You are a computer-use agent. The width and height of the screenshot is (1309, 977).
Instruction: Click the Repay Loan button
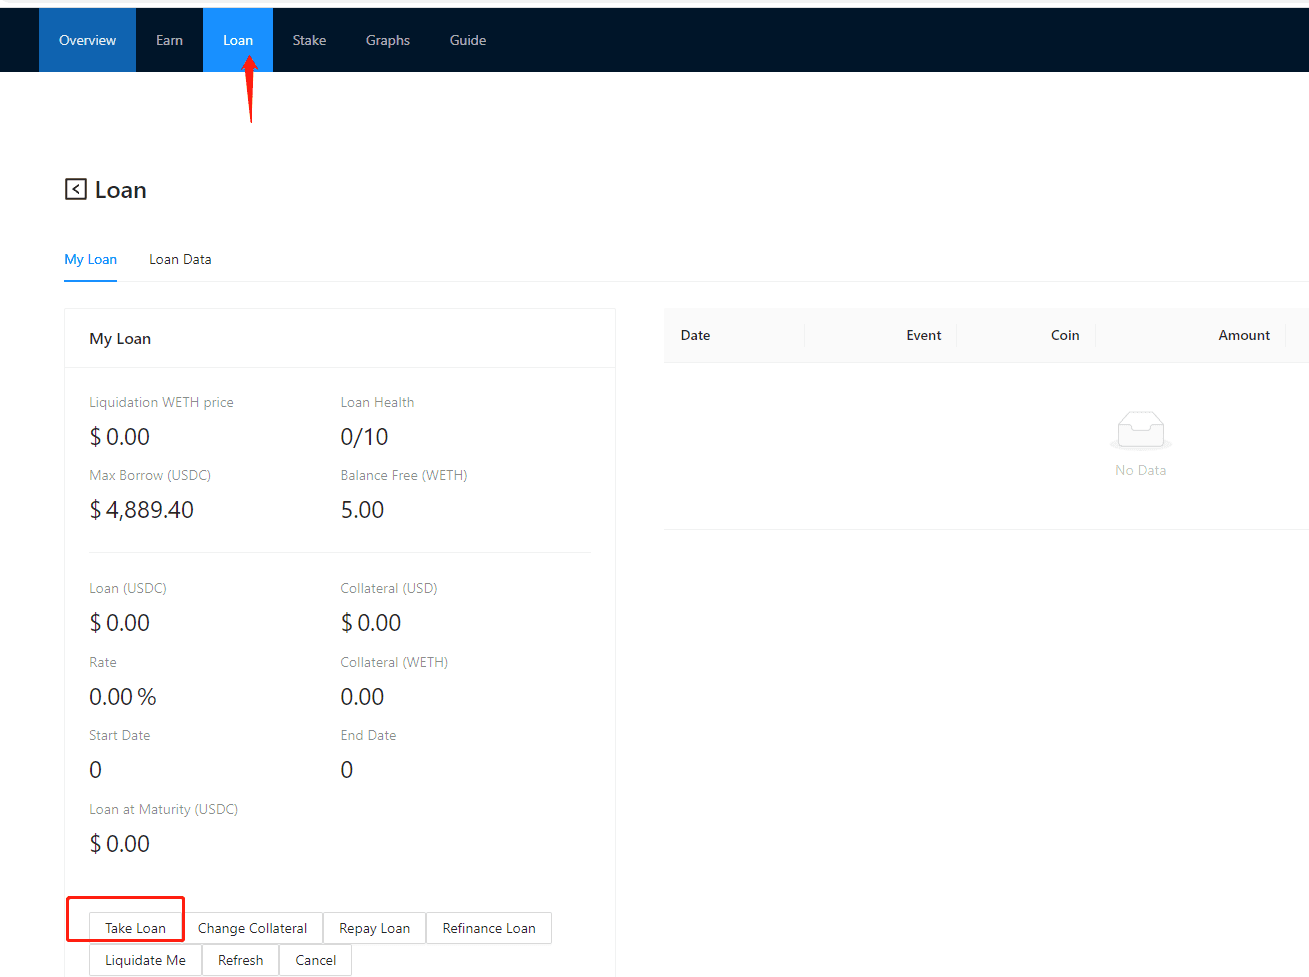(x=374, y=928)
